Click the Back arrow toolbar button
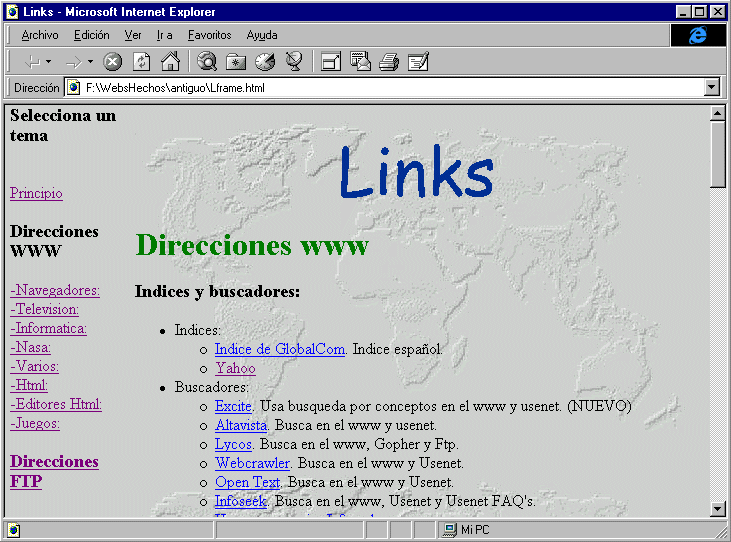The height and width of the screenshot is (542, 731). pos(32,62)
